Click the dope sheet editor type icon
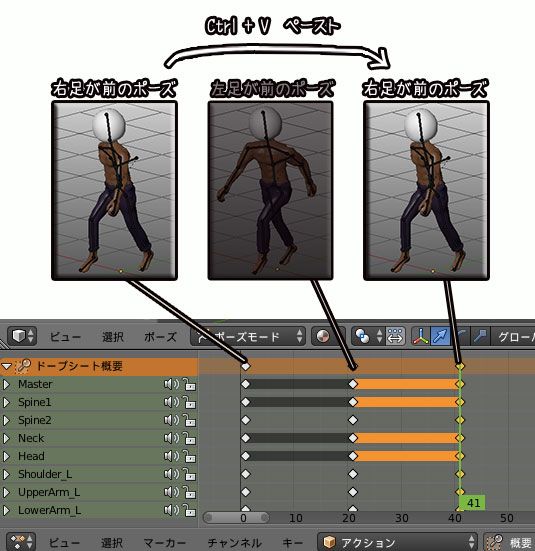 (x=21, y=542)
